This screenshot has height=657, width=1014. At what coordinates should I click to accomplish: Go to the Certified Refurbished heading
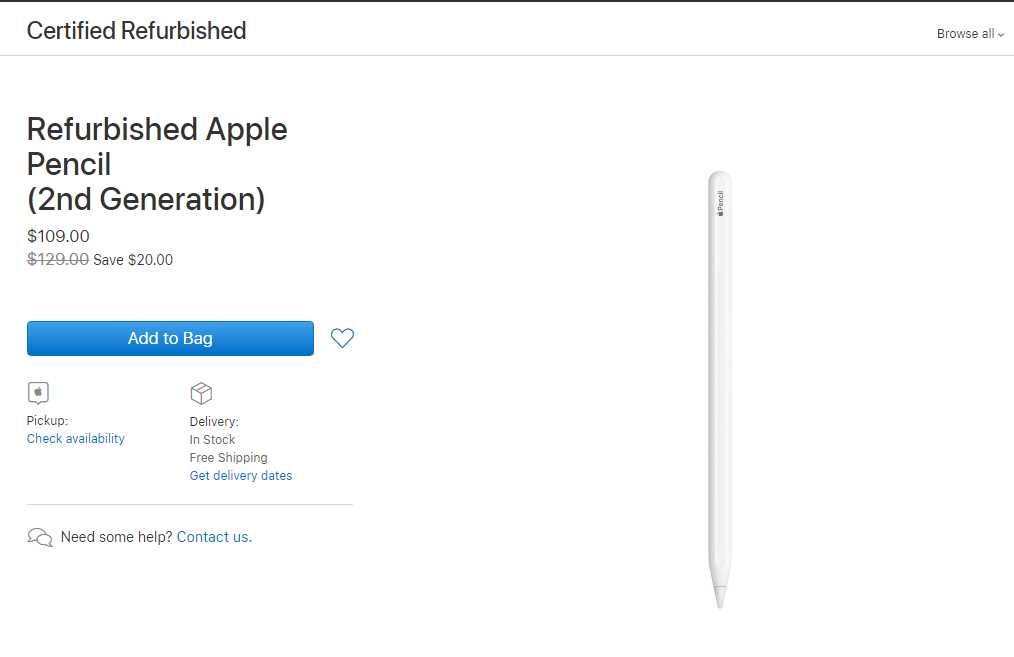click(136, 30)
